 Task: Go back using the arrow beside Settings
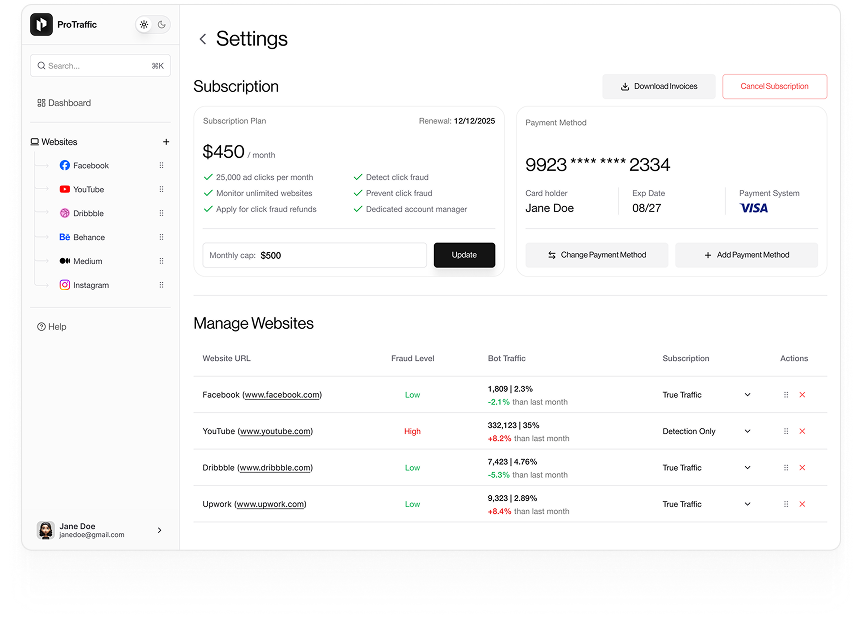click(x=203, y=39)
